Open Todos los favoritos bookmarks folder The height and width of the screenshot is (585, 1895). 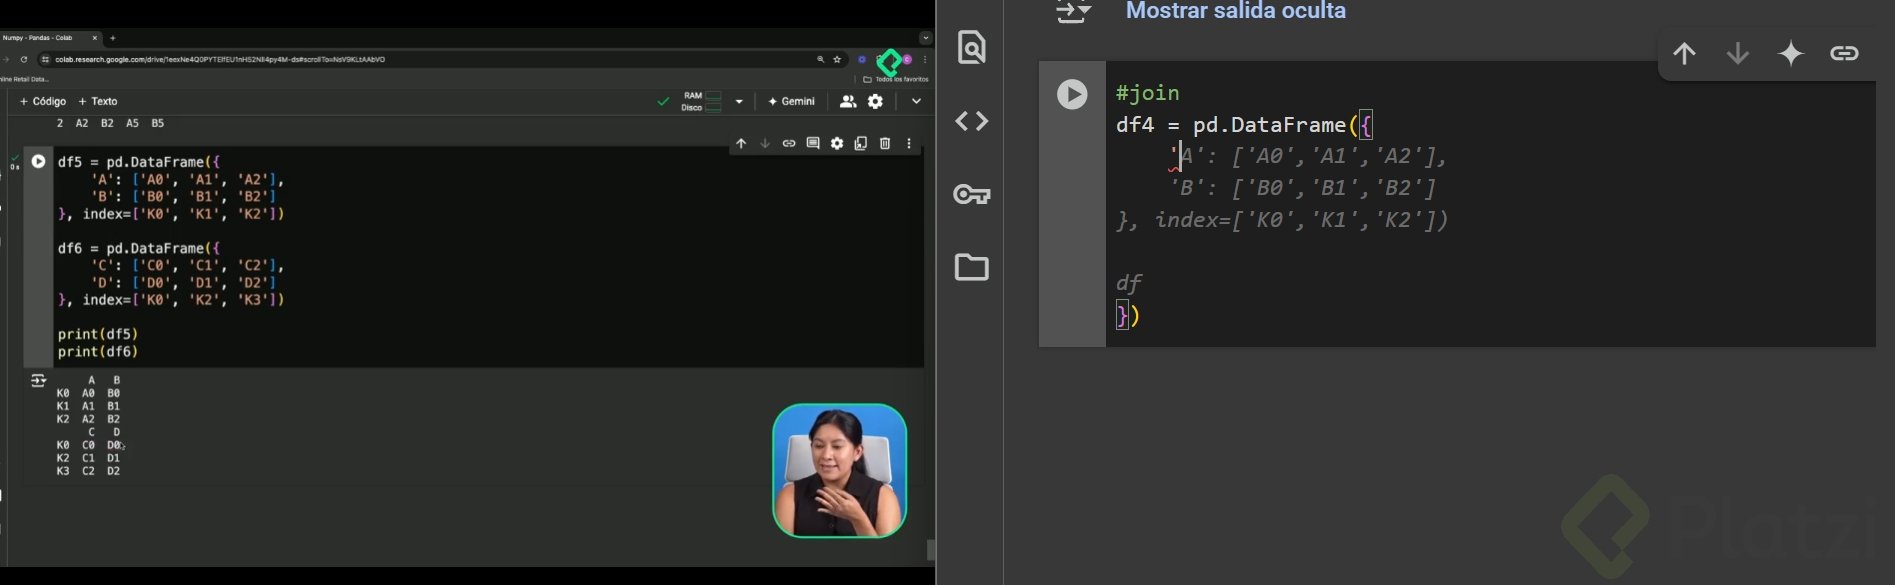(896, 79)
